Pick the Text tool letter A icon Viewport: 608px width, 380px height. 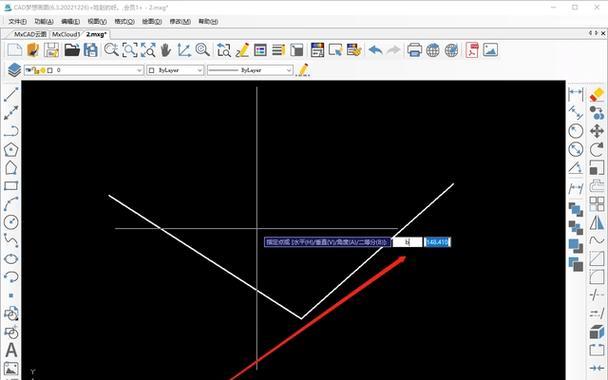[x=11, y=350]
